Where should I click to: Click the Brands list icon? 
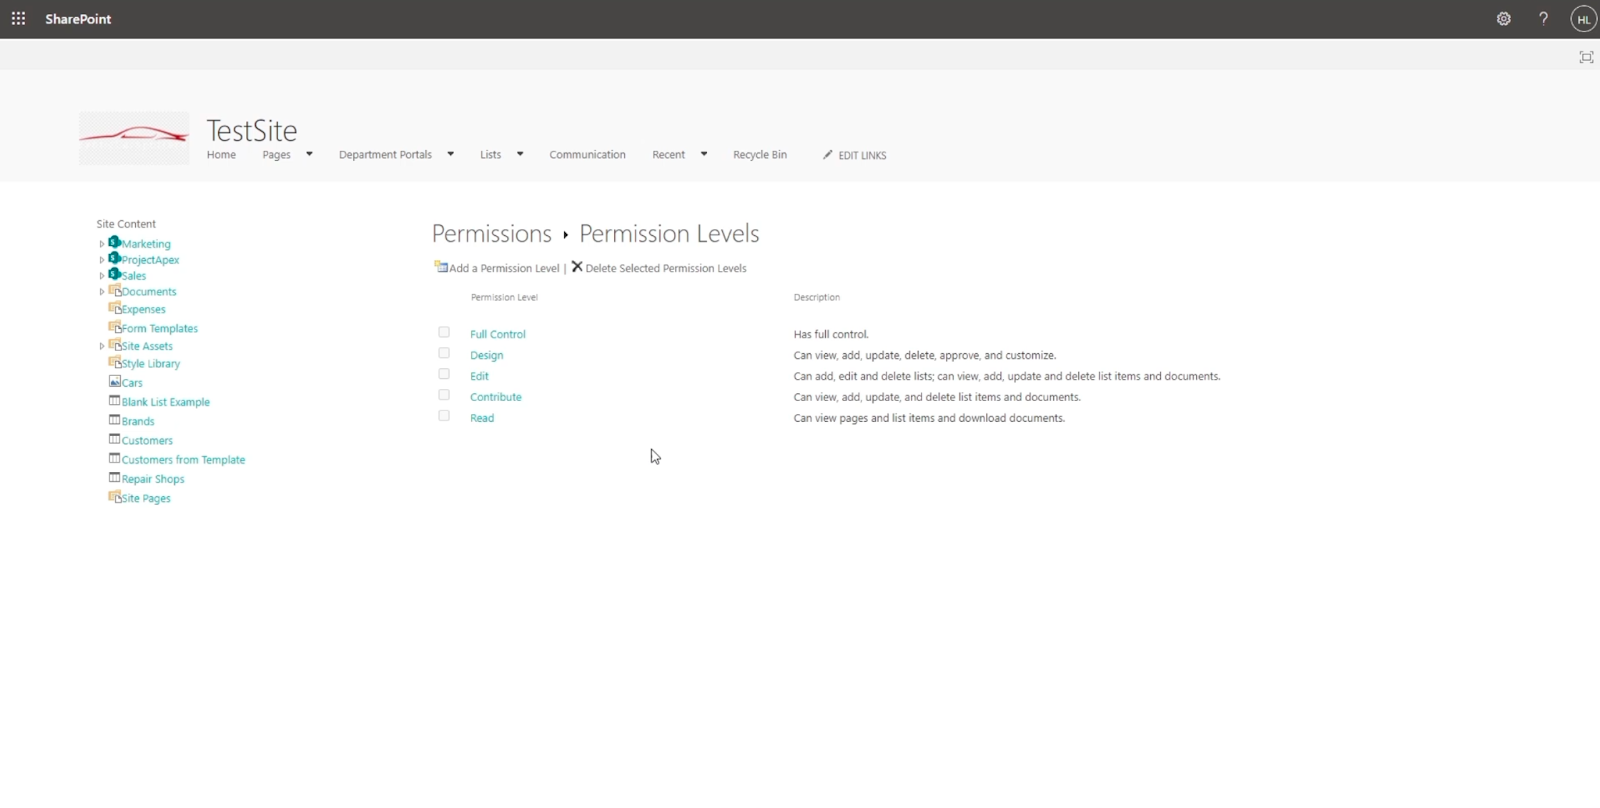(x=114, y=420)
